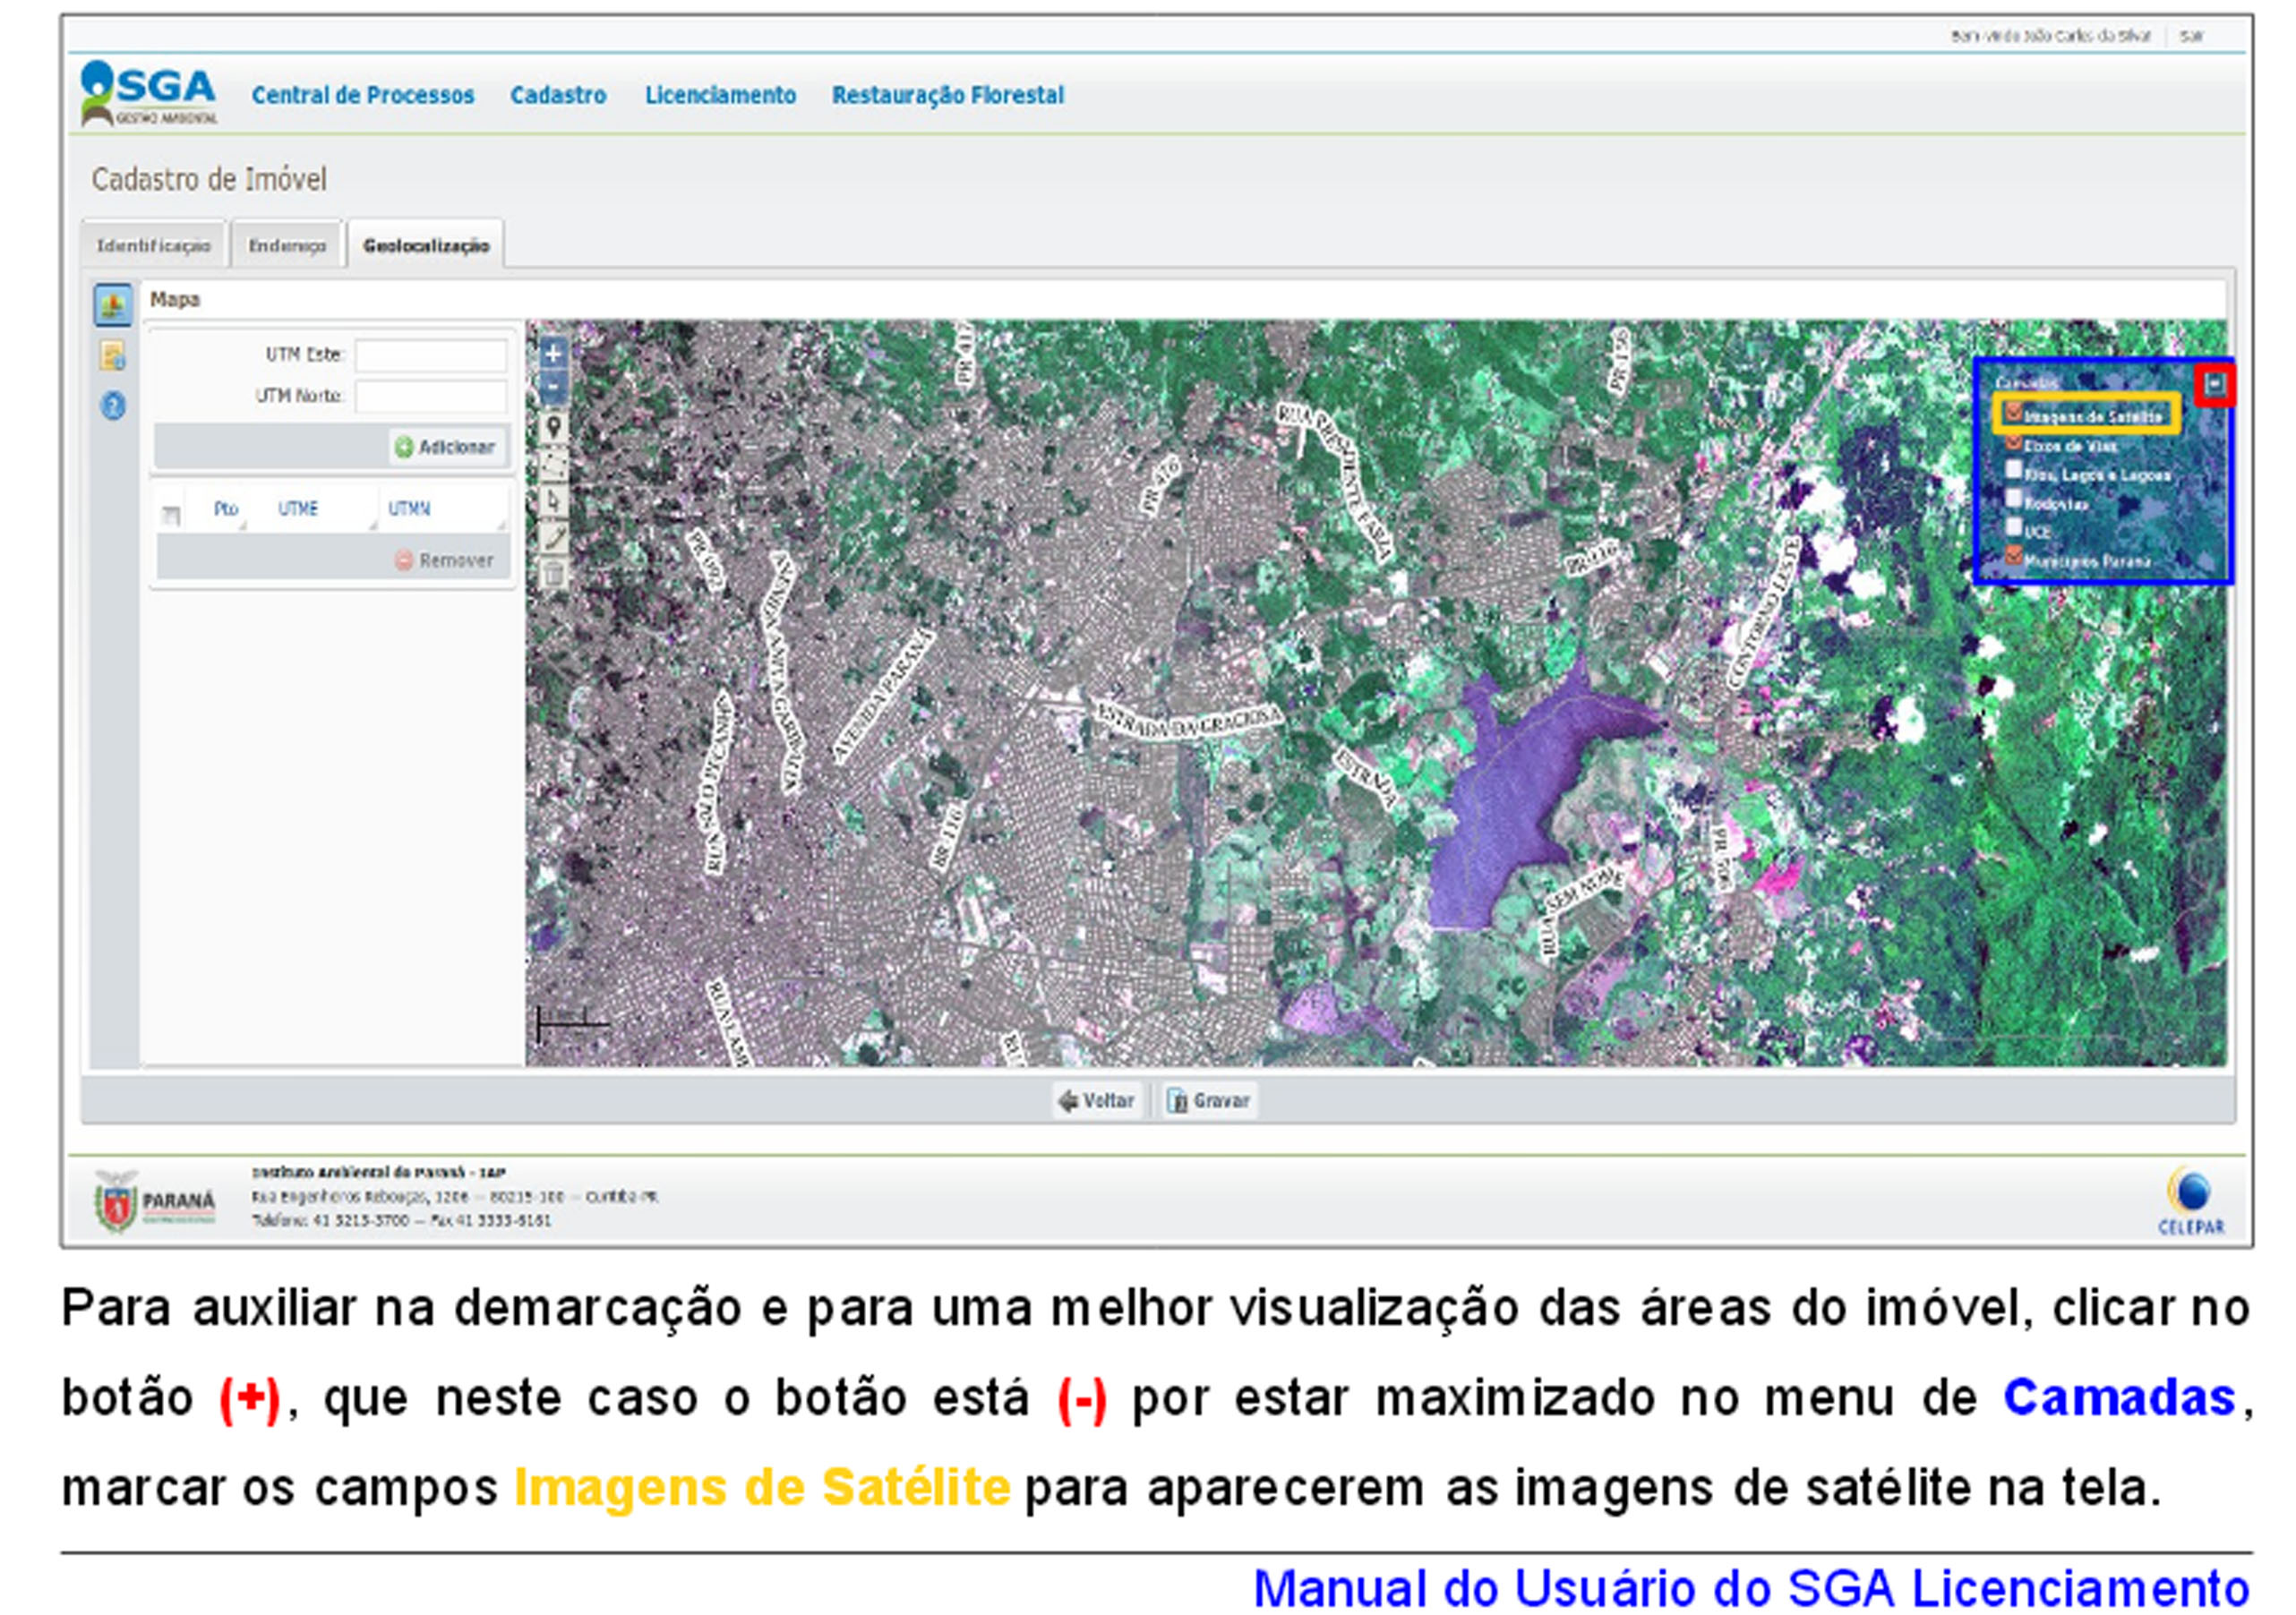This screenshot has height=1615, width=2296.
Task: Open the Licenciamento menu
Action: [720, 95]
